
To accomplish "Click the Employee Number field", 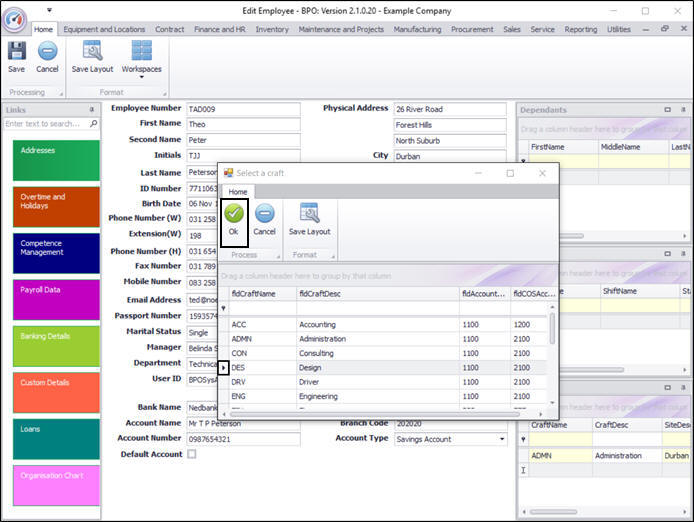I will click(243, 109).
